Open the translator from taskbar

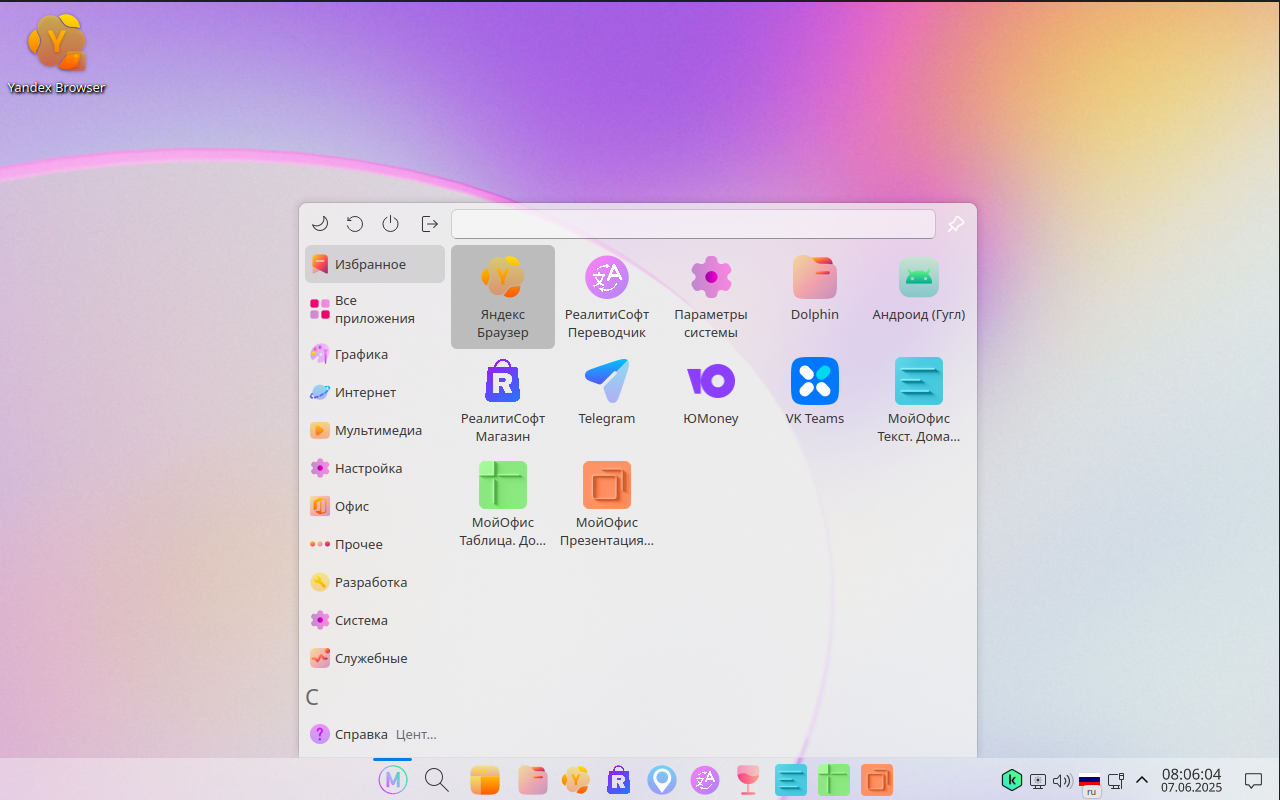(x=705, y=780)
